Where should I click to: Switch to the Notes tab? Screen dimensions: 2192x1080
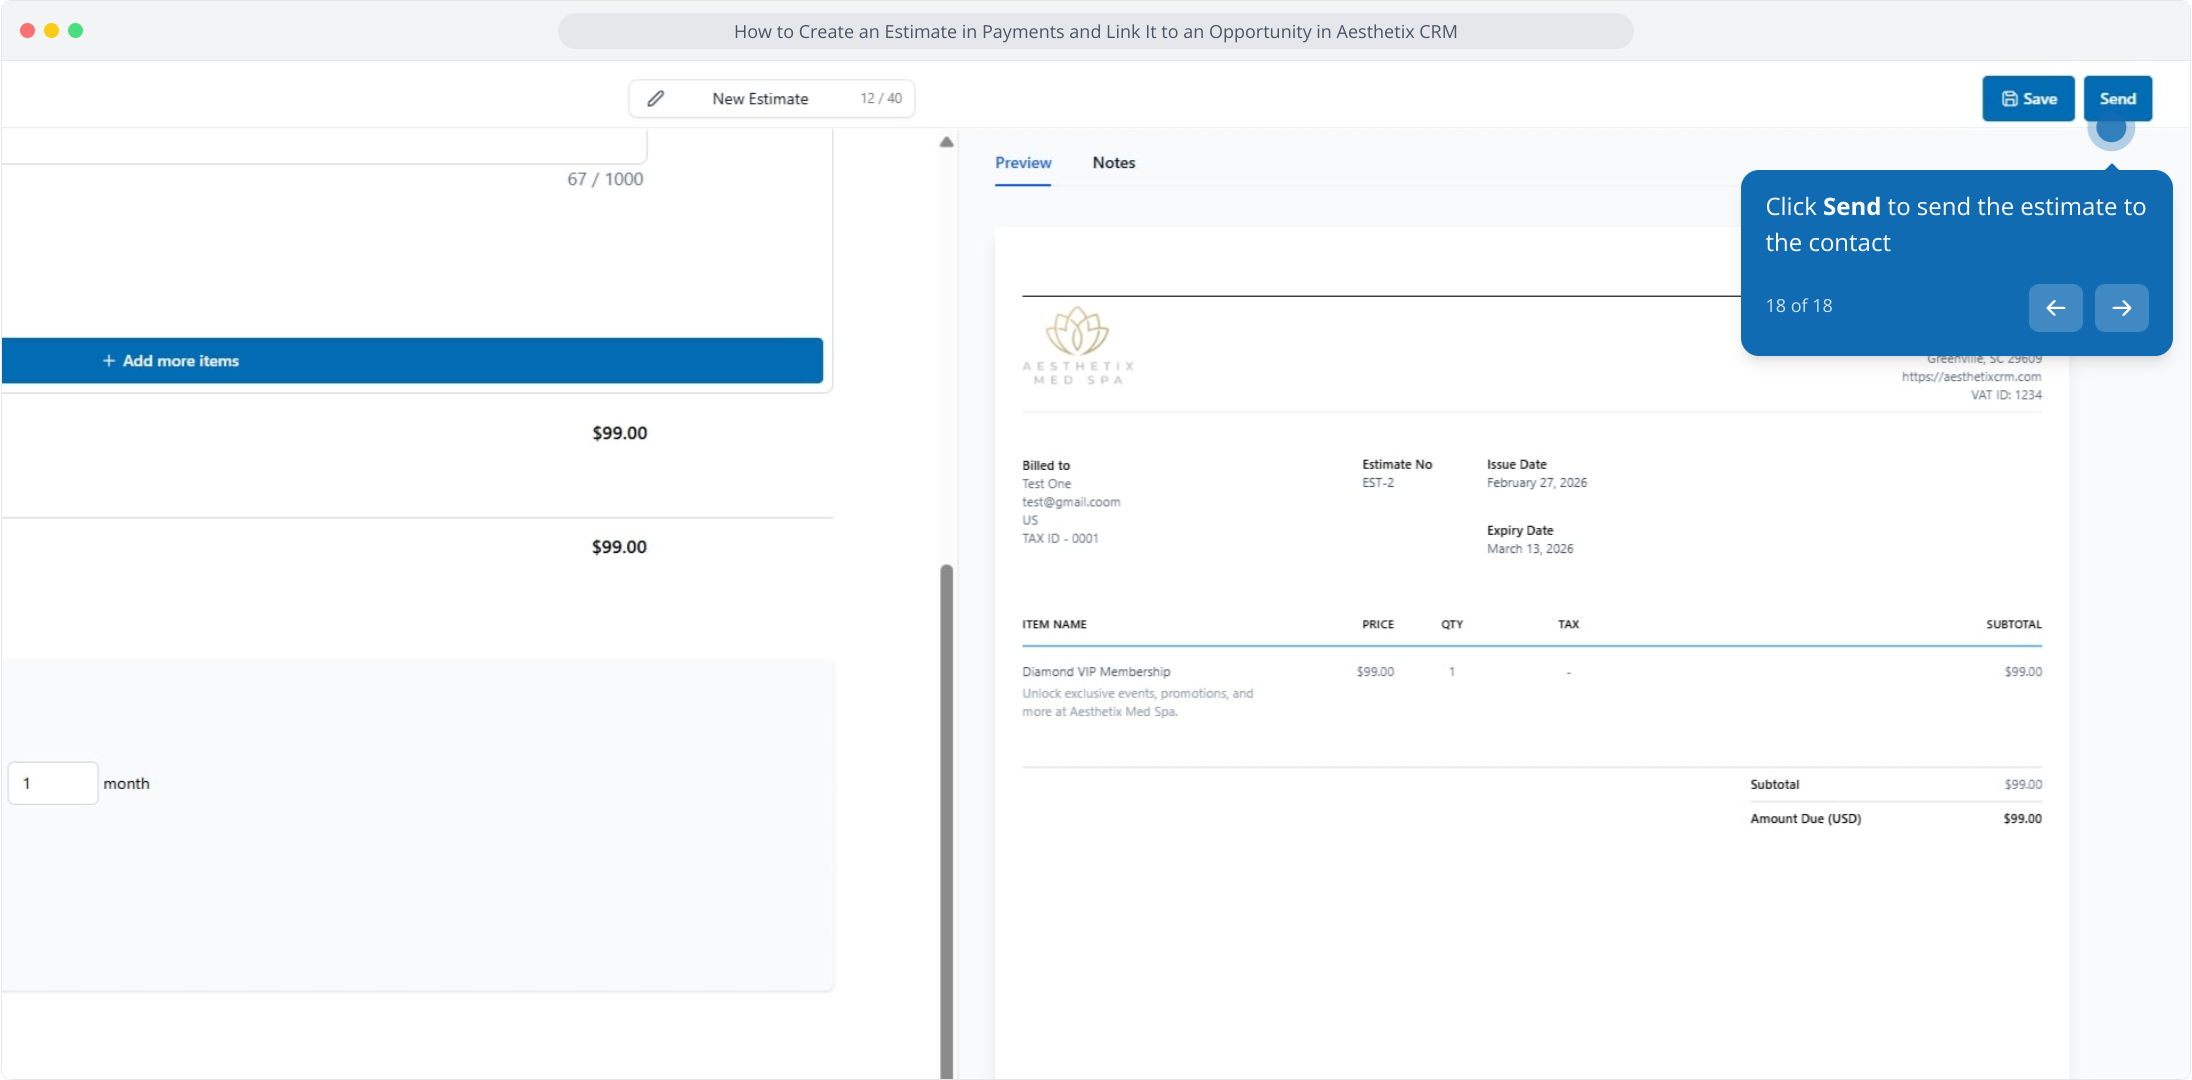click(x=1113, y=163)
